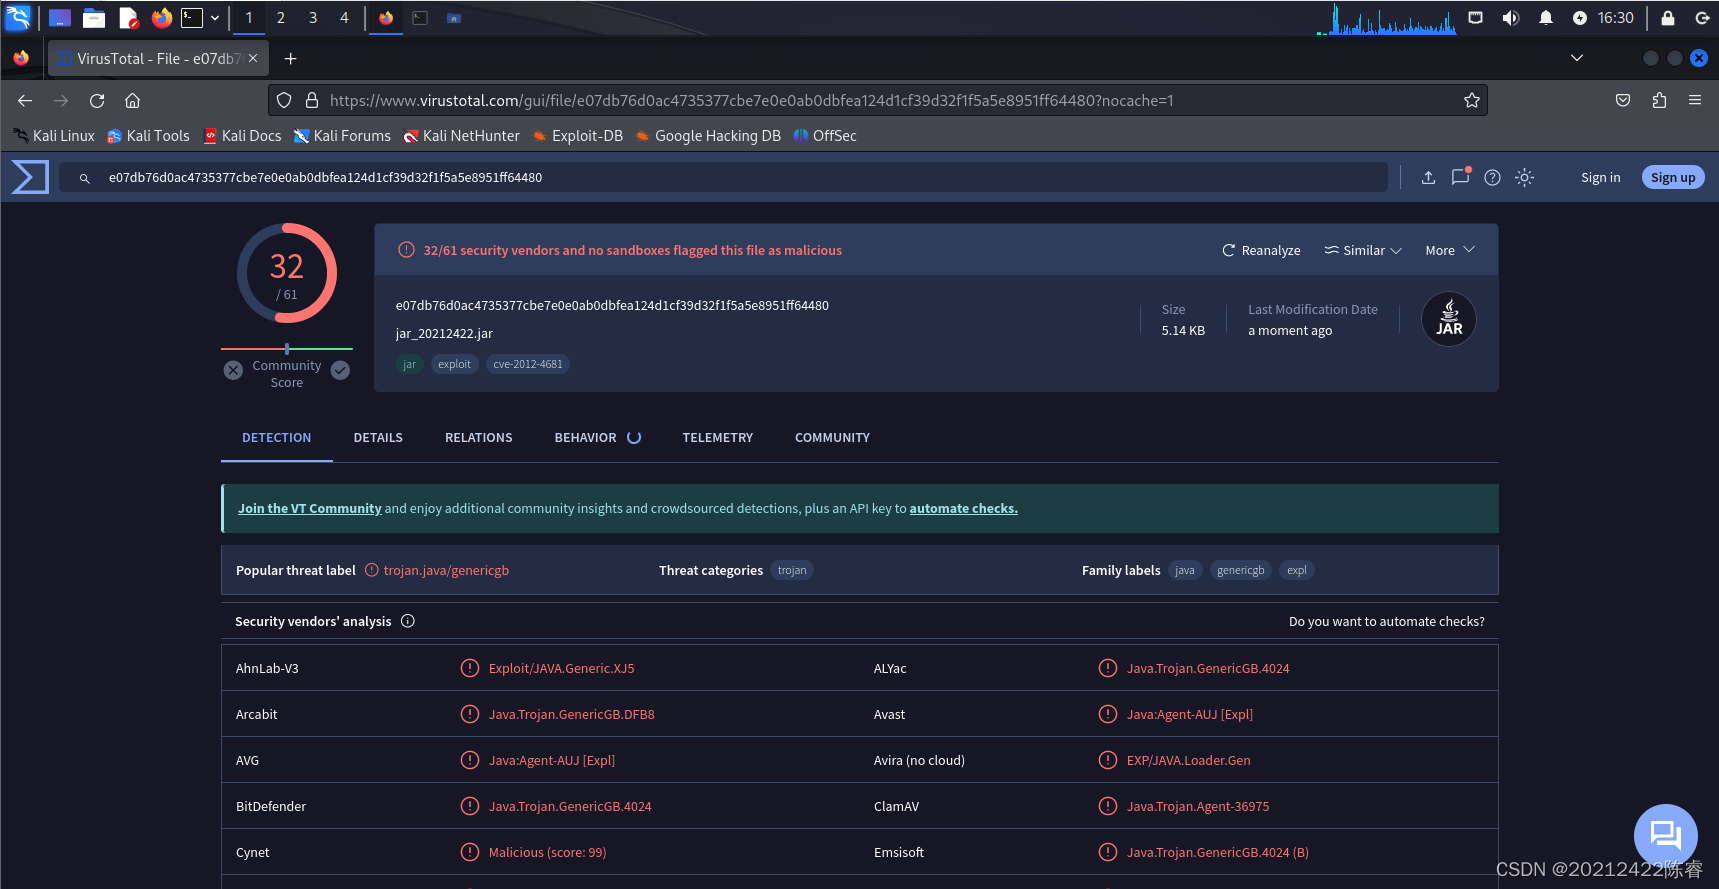Switch to the TELEMETRY tab
The height and width of the screenshot is (889, 1719).
[718, 438]
